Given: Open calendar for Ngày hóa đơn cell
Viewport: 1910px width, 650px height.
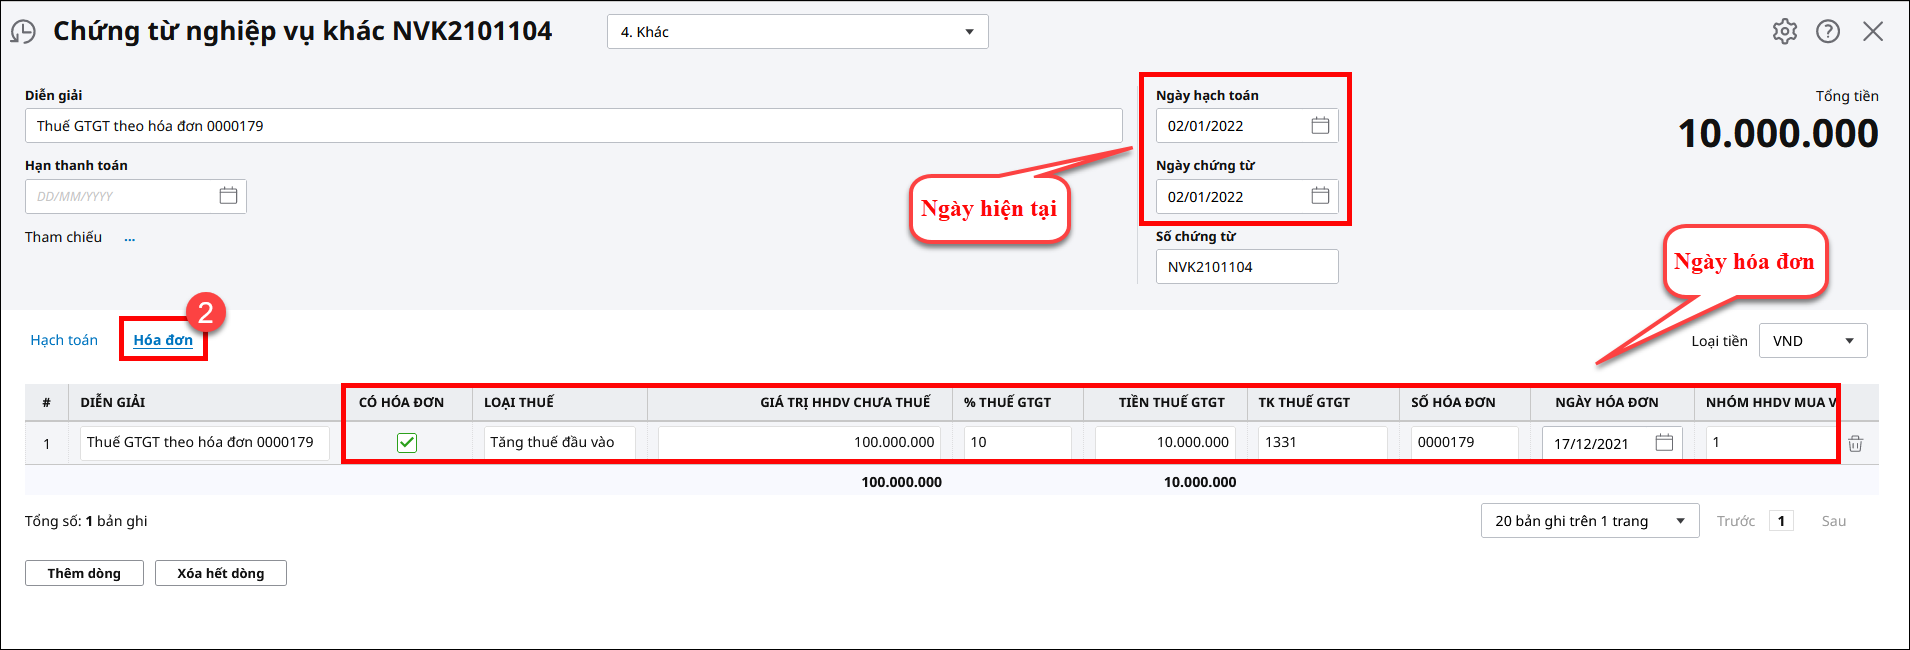Looking at the screenshot, I should (x=1664, y=443).
